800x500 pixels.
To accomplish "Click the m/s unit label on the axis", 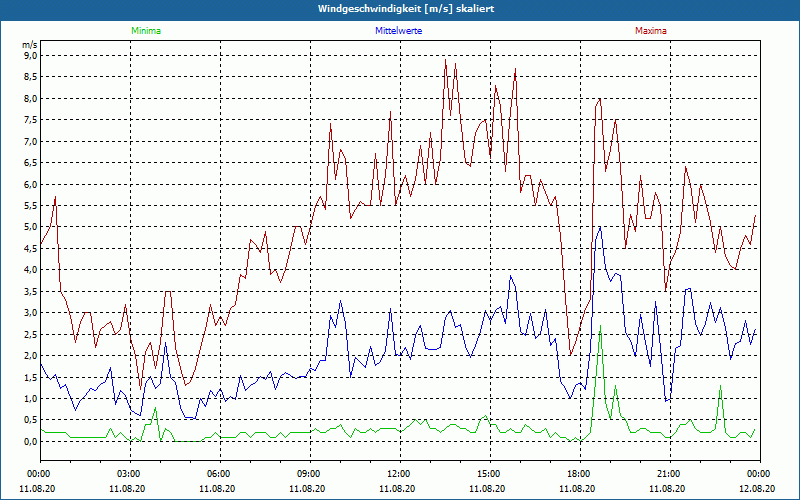I will click(x=30, y=45).
